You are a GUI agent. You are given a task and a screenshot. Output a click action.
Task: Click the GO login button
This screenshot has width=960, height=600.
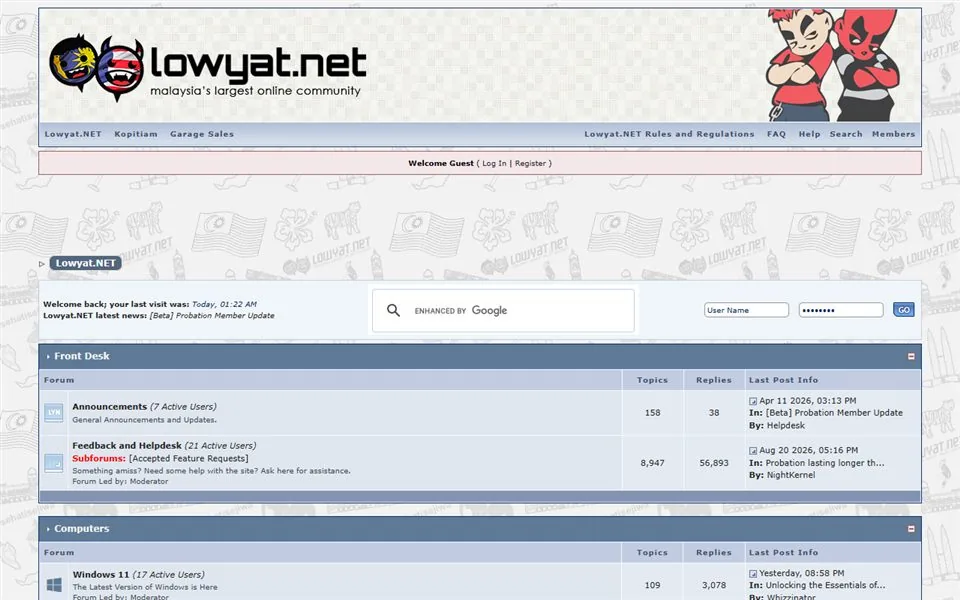coord(904,310)
